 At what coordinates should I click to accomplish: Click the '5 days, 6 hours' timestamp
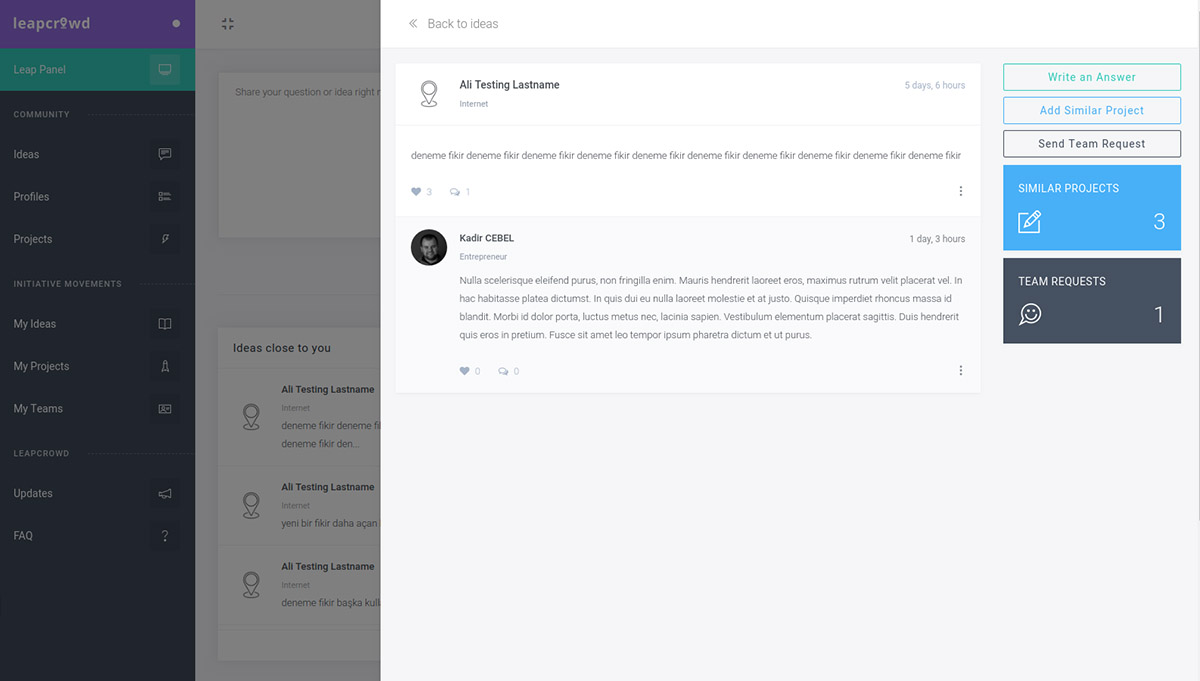click(935, 85)
